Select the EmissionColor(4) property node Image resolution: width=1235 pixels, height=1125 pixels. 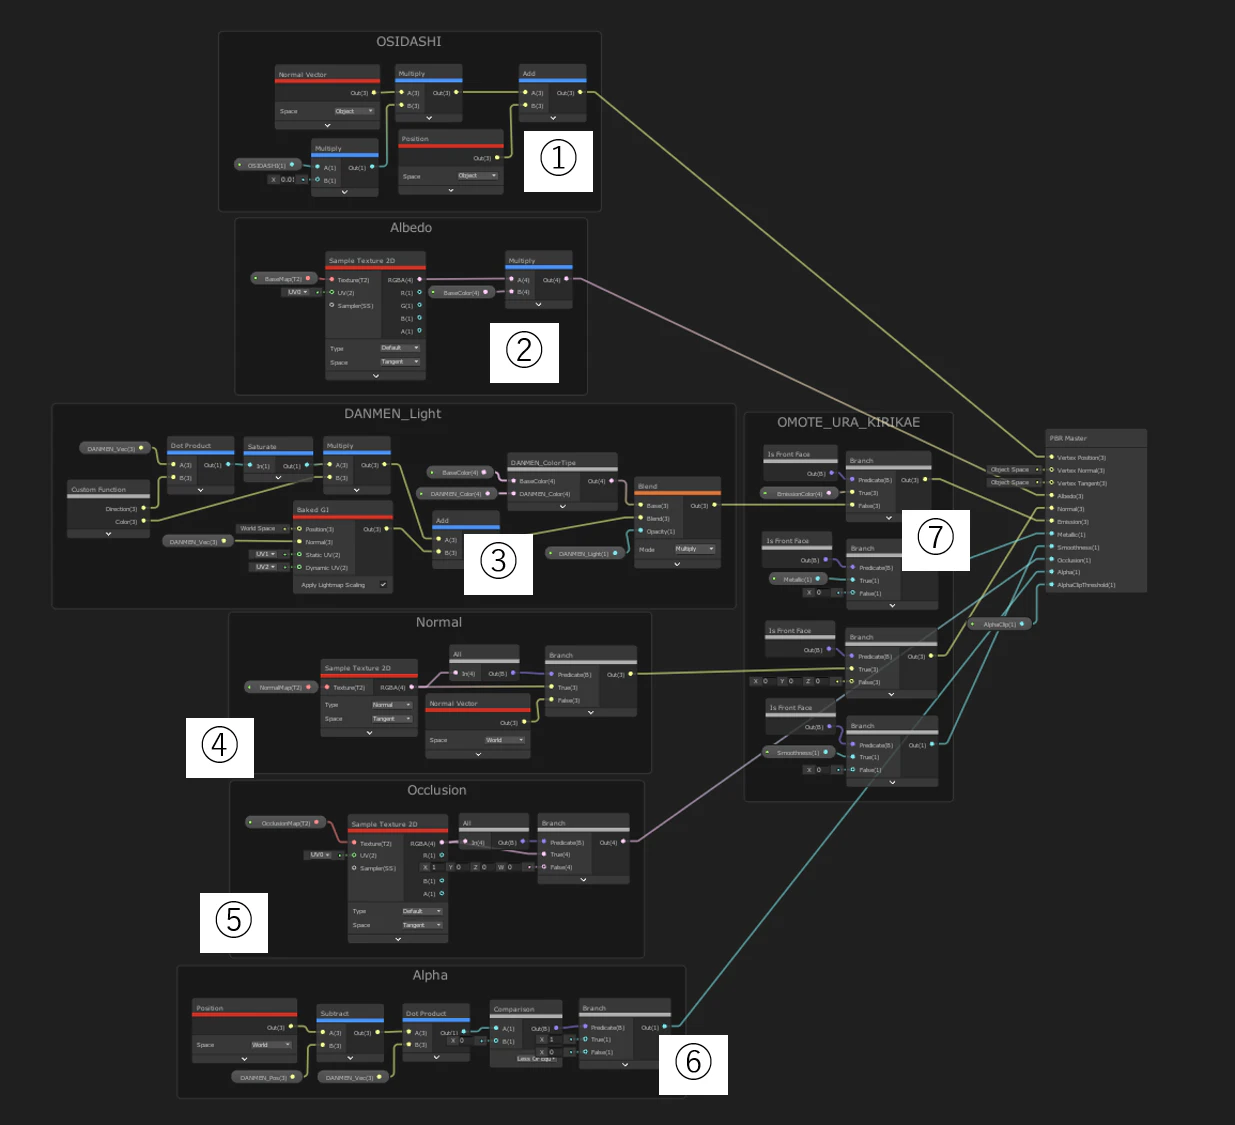pyautogui.click(x=798, y=493)
